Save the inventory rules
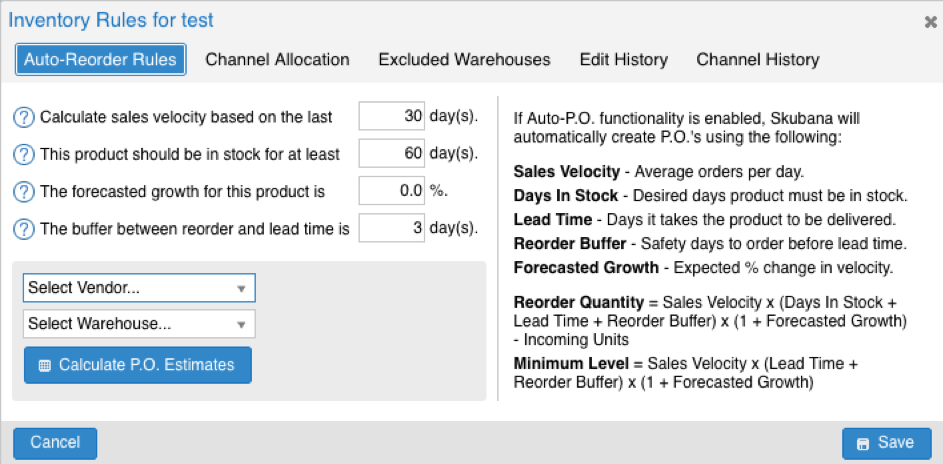Image resolution: width=943 pixels, height=464 pixels. [x=886, y=443]
